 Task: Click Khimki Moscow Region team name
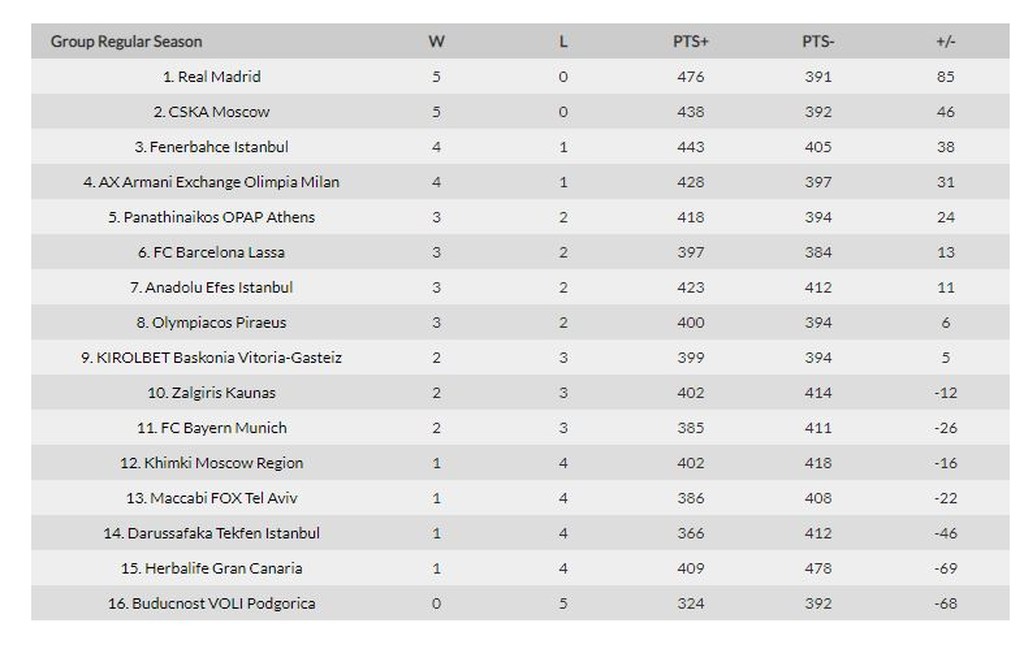tap(219, 463)
